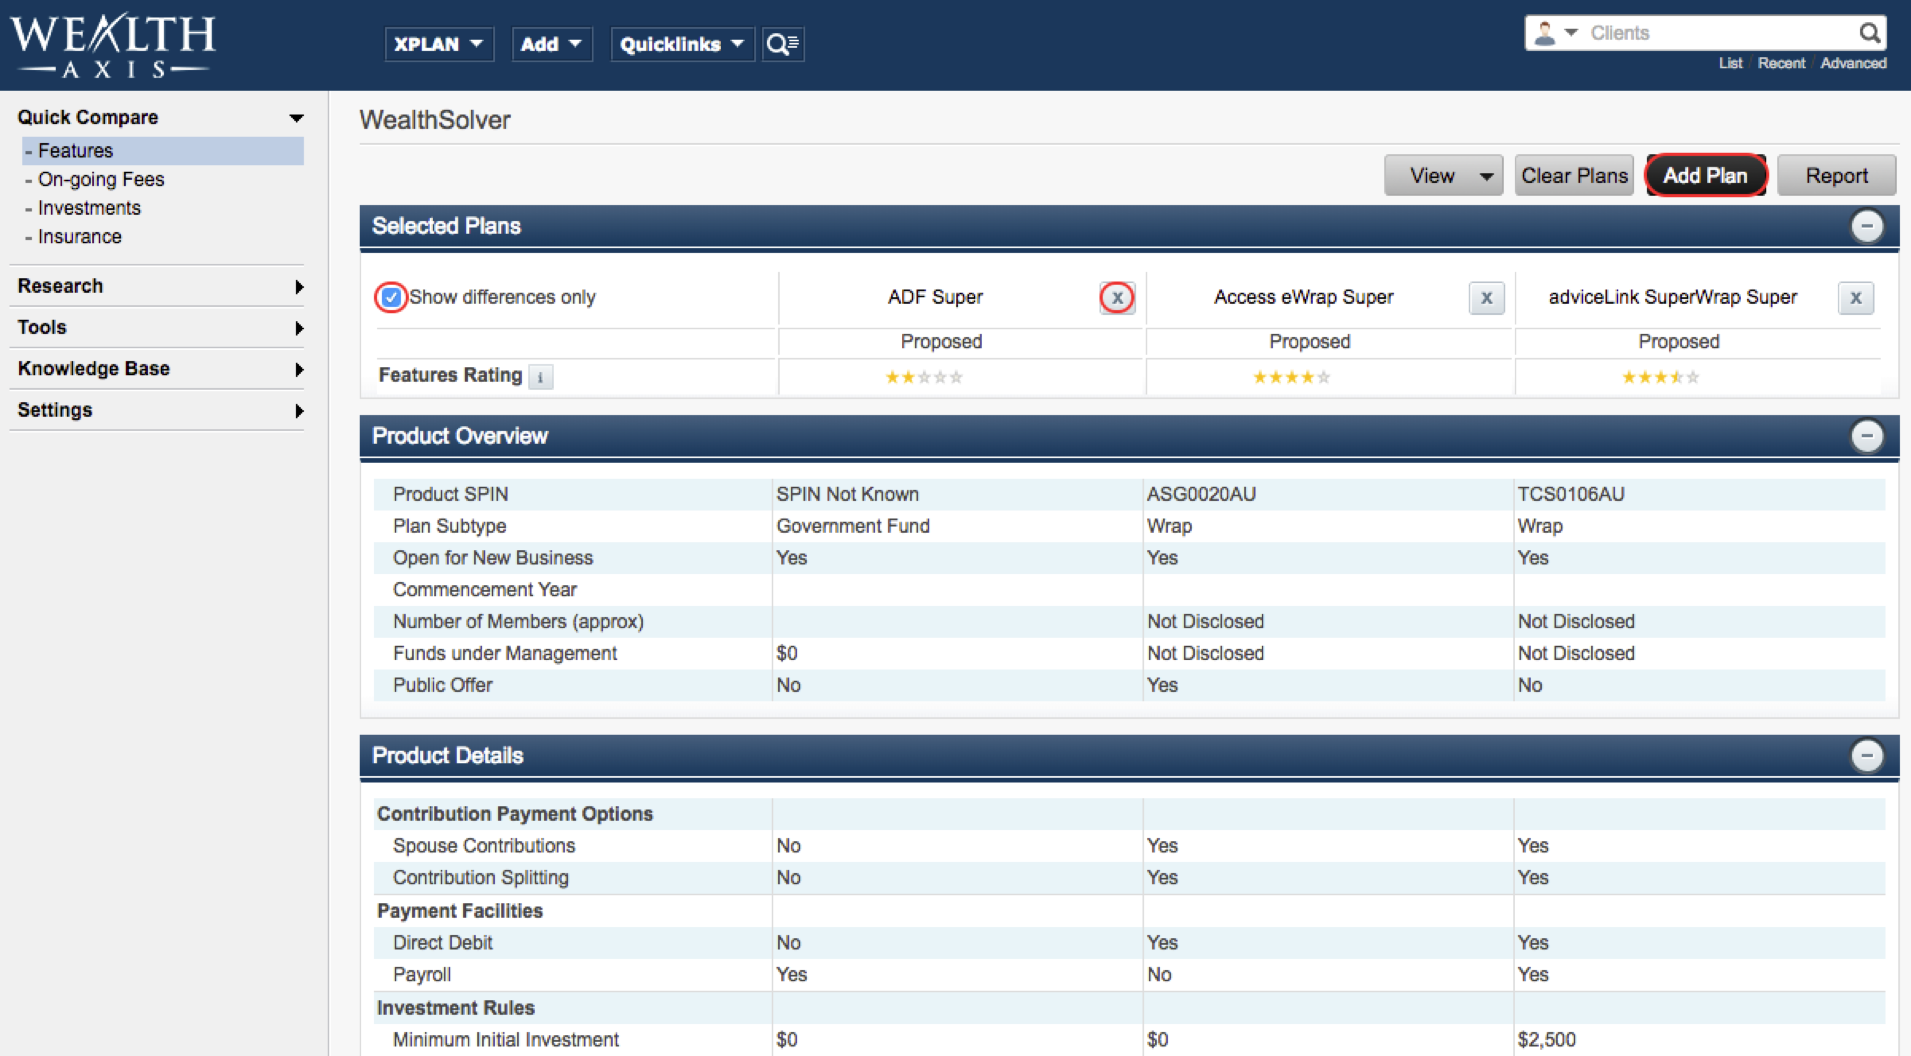
Task: Click the Payroll row label
Action: click(x=421, y=975)
